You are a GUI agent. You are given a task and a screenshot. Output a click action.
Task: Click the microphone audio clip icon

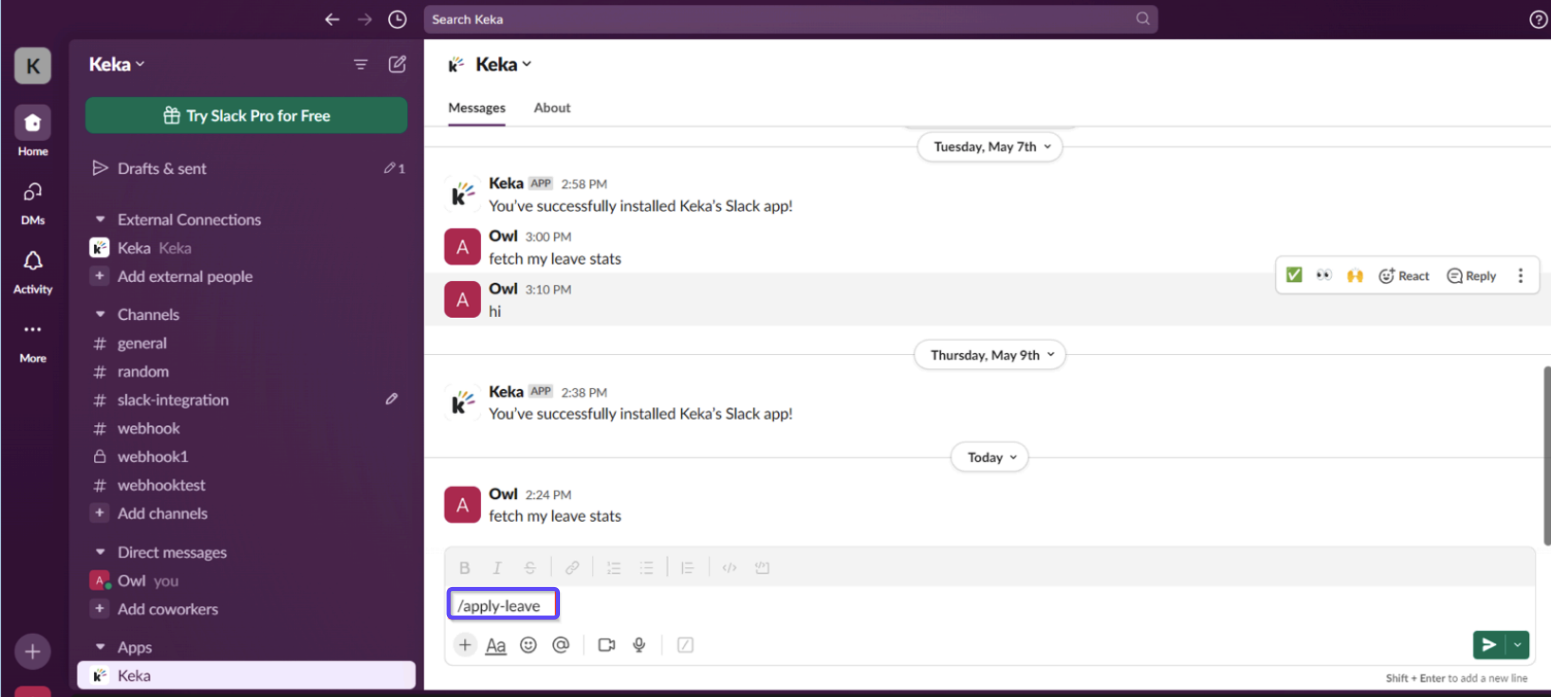click(639, 645)
